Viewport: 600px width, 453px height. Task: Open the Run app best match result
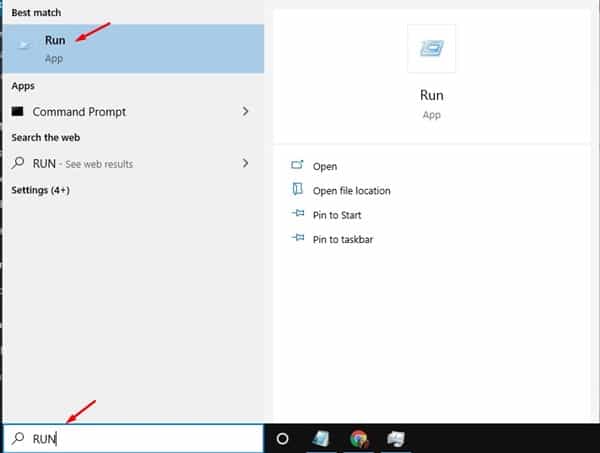(x=133, y=49)
